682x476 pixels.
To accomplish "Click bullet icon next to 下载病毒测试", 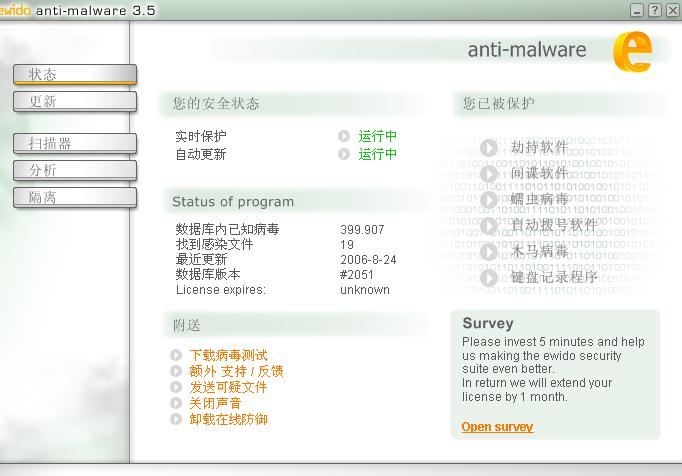I will pyautogui.click(x=176, y=355).
